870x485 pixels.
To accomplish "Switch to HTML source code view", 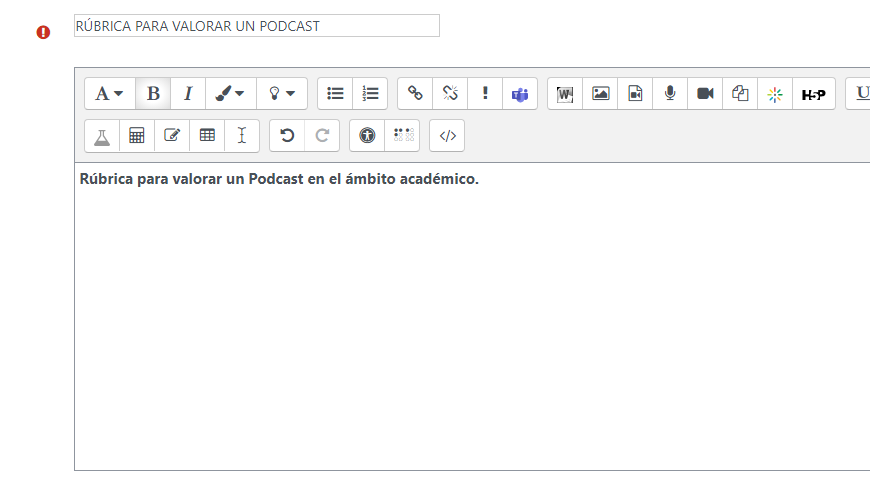I will (447, 136).
